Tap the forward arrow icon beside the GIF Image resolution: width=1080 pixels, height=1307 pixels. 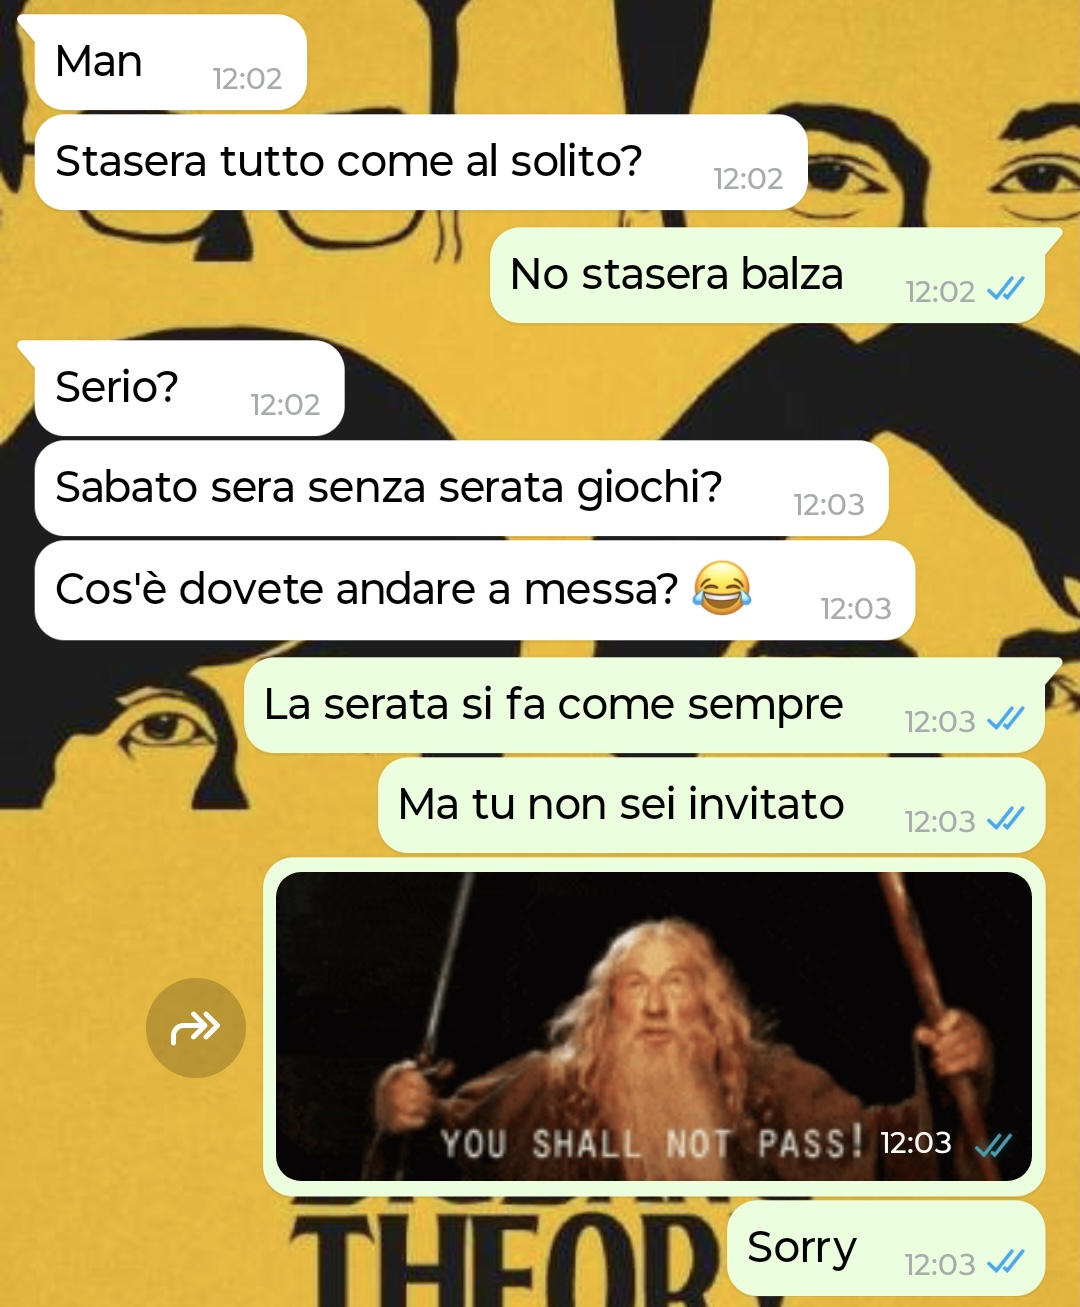[x=195, y=1027]
